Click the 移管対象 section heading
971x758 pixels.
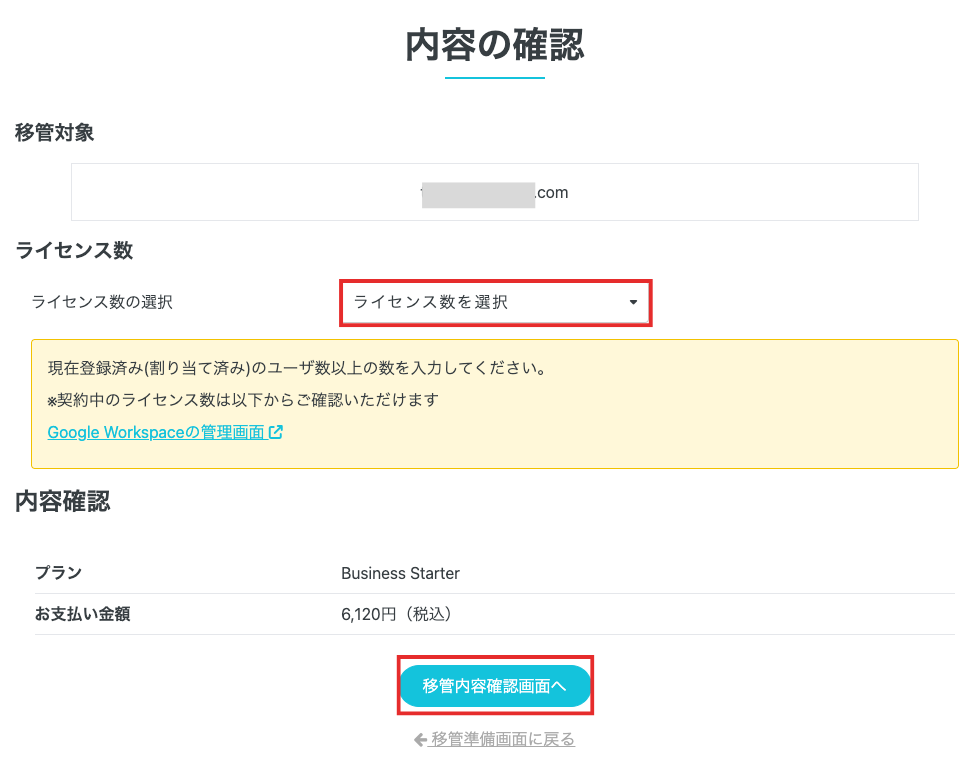[54, 133]
